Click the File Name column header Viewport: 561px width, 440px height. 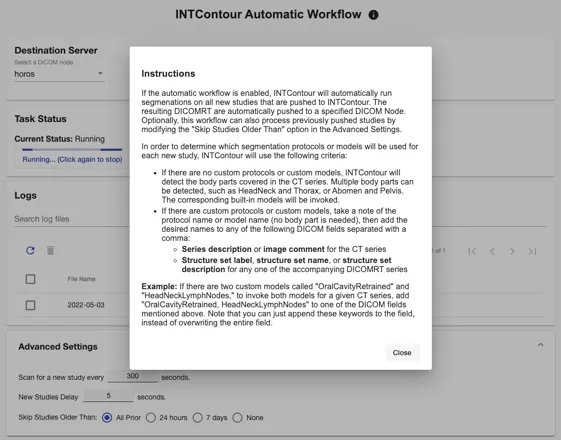(82, 279)
